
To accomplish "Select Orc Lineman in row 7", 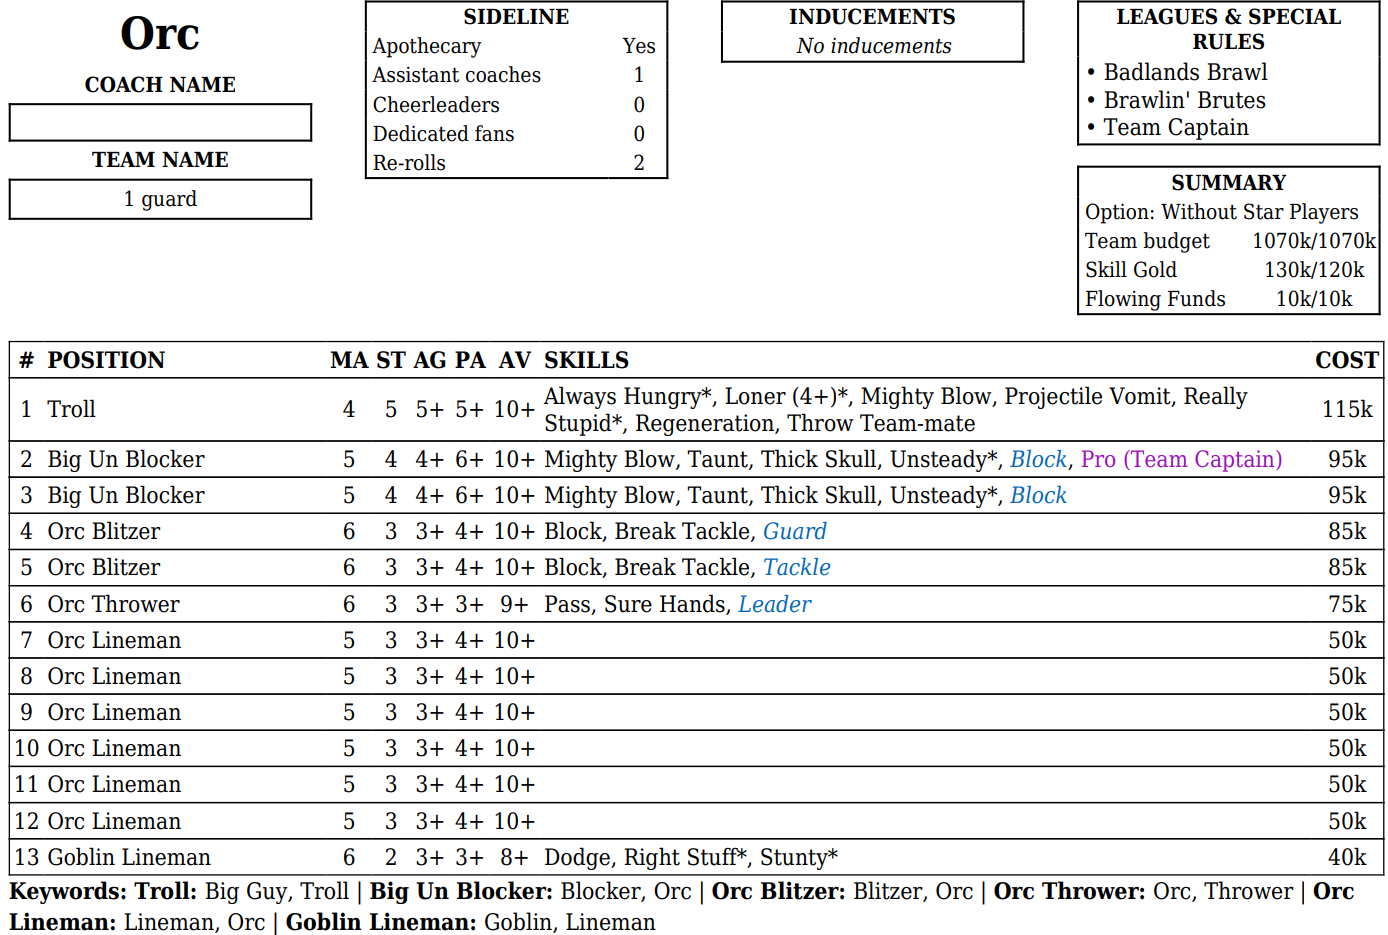I will 115,640.
